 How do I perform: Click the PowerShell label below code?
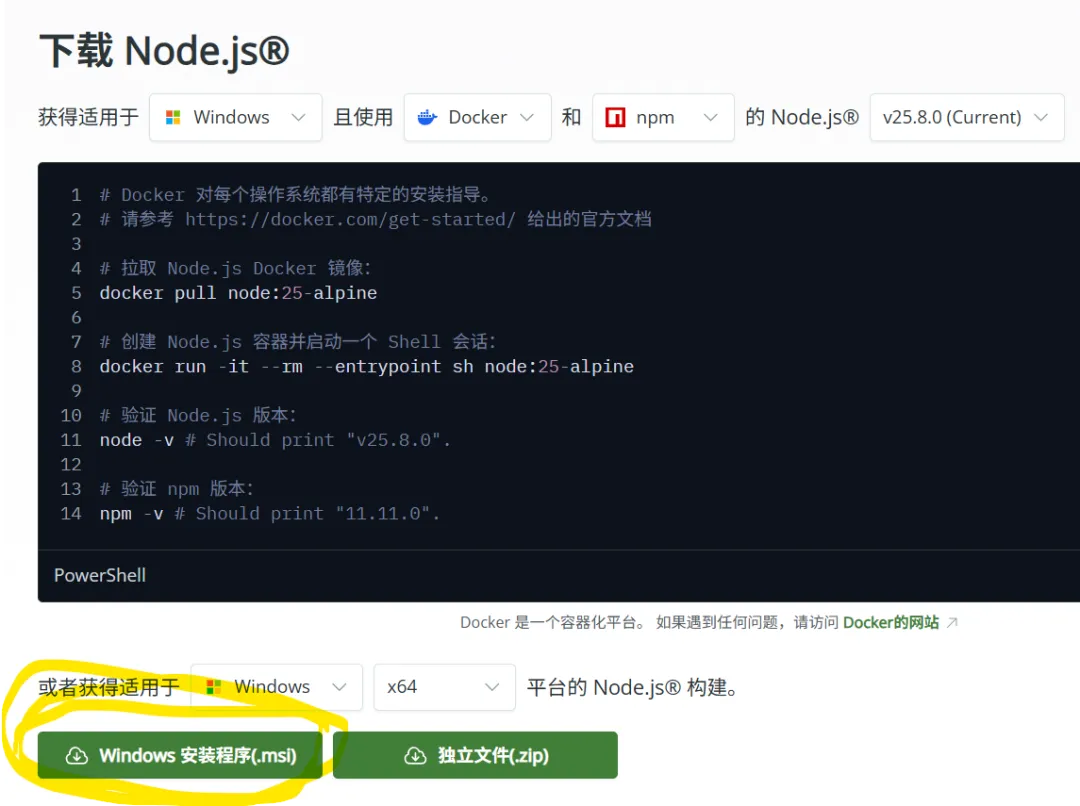100,575
